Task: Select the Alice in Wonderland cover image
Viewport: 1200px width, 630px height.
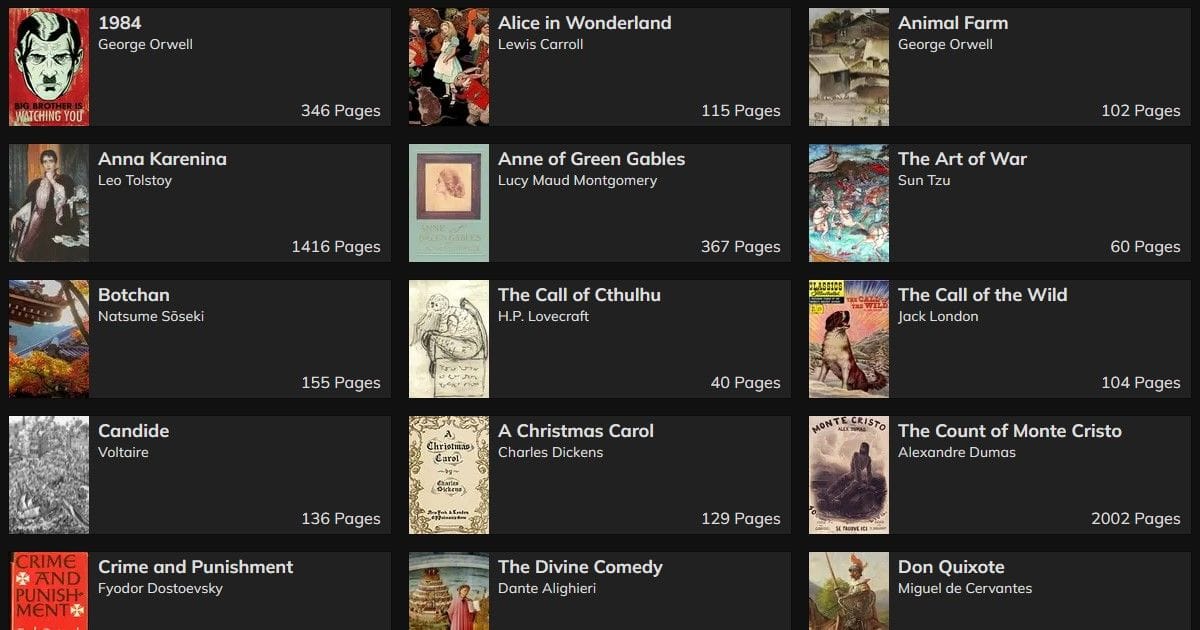Action: click(449, 67)
